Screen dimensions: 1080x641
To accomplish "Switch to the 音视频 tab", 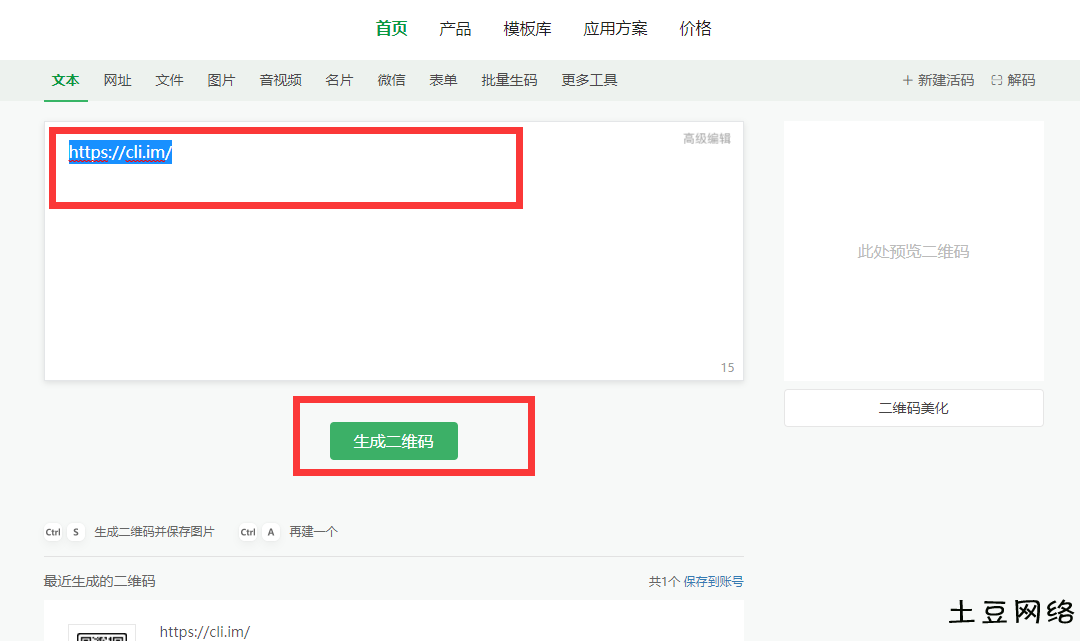I will point(280,80).
